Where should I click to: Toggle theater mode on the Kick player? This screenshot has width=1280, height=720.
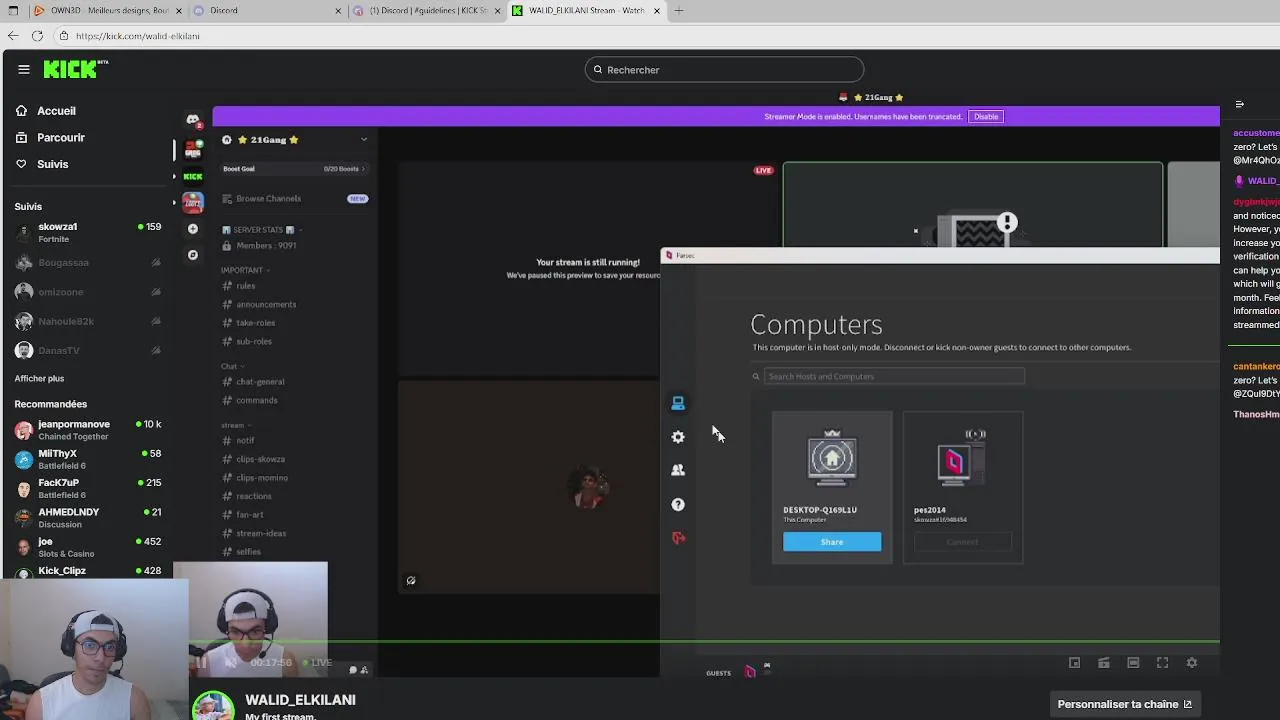[1133, 663]
